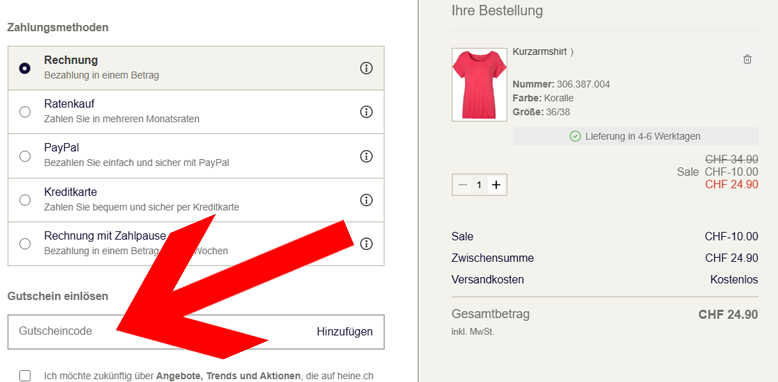Open info icon for Rechnung mit Zahlpause
This screenshot has height=382, width=778.
tap(366, 244)
